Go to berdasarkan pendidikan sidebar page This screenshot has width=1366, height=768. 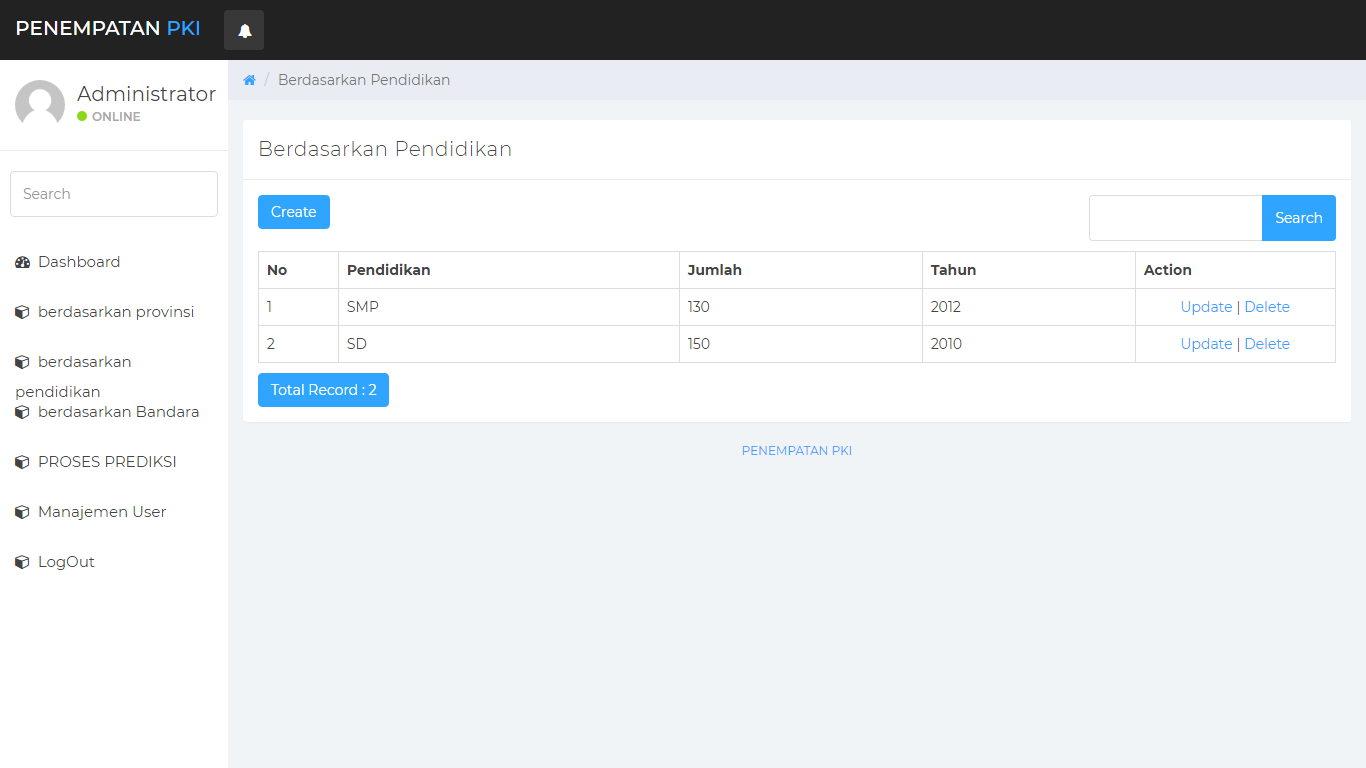tap(84, 362)
